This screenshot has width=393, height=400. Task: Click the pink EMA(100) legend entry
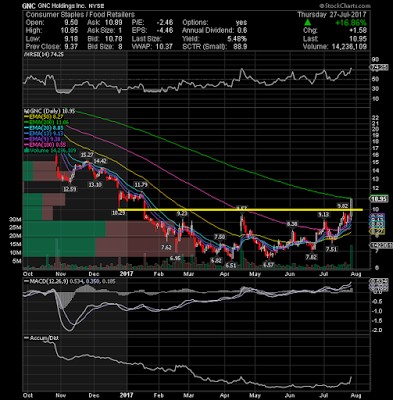tap(44, 145)
